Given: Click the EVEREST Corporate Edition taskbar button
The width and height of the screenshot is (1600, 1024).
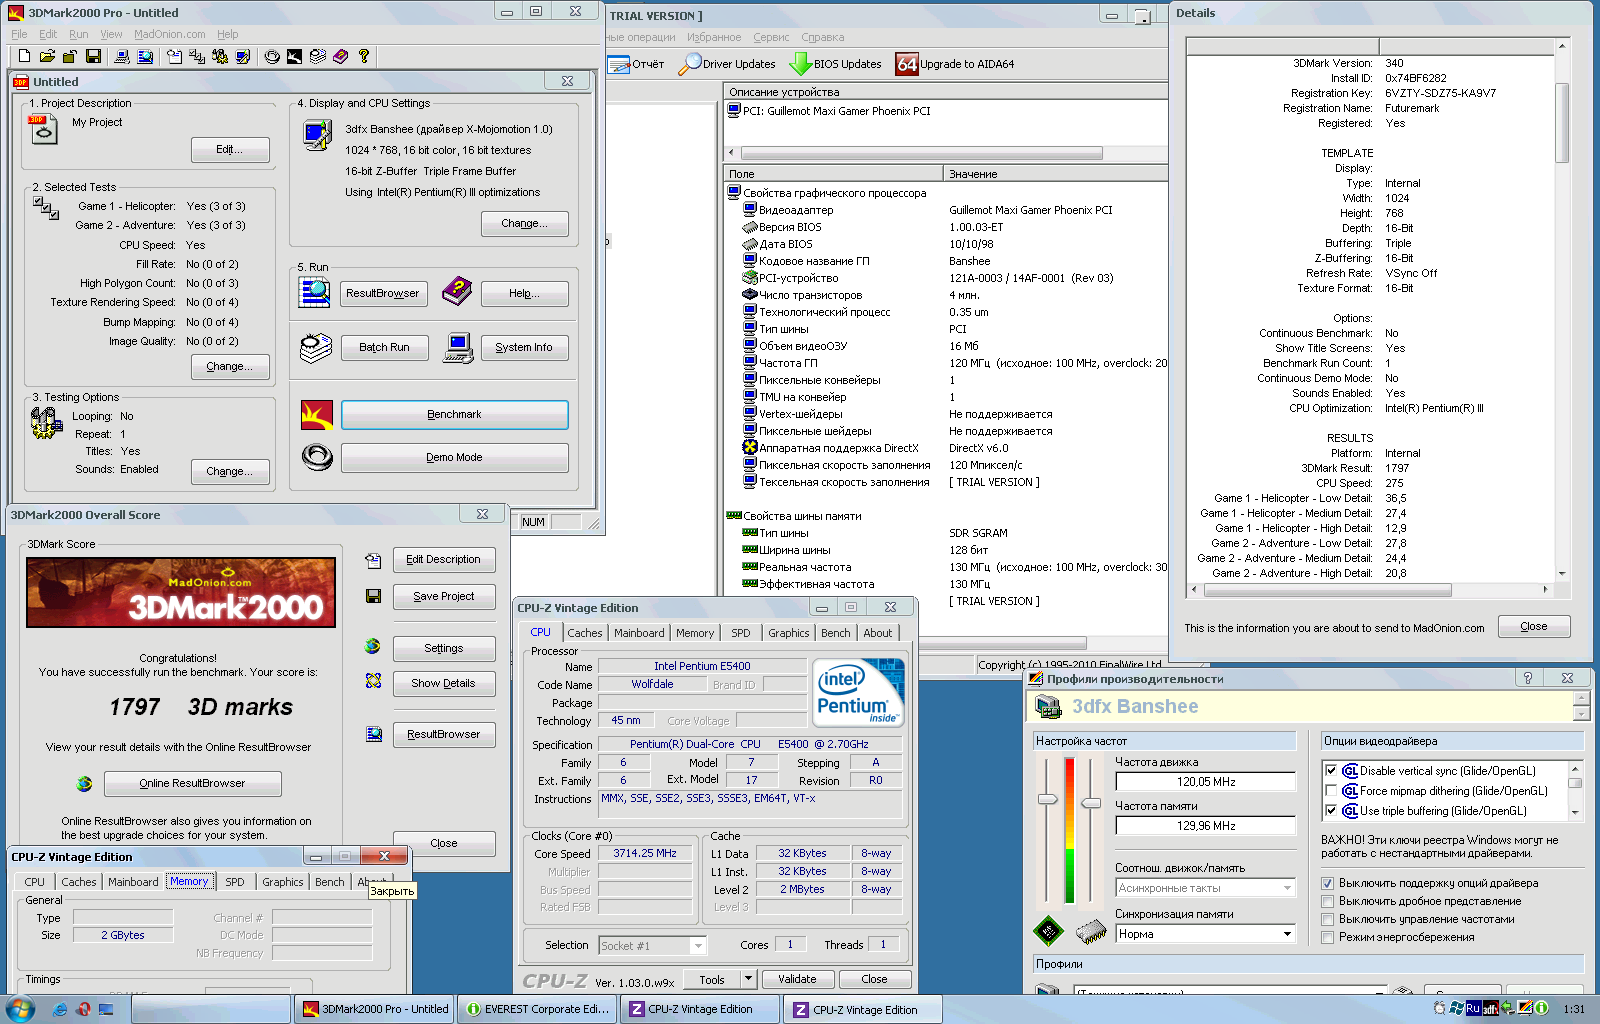Looking at the screenshot, I should point(537,1009).
